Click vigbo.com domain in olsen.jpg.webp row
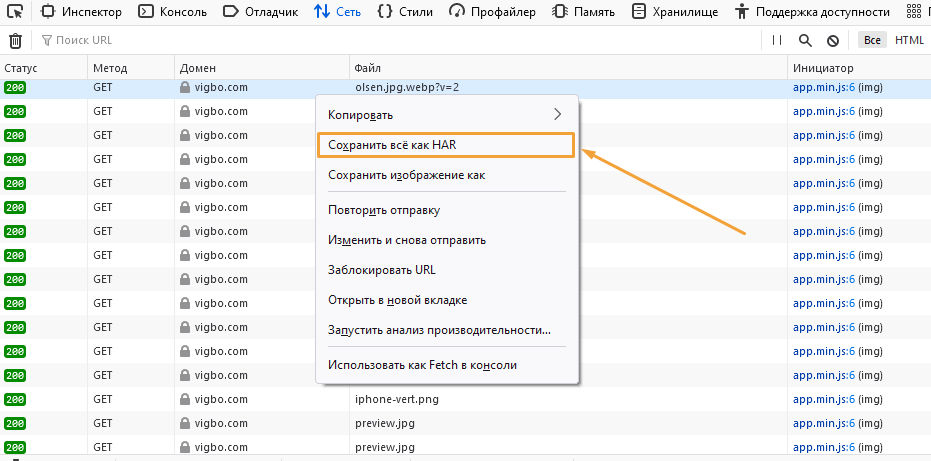The width and height of the screenshot is (931, 461). (x=221, y=87)
